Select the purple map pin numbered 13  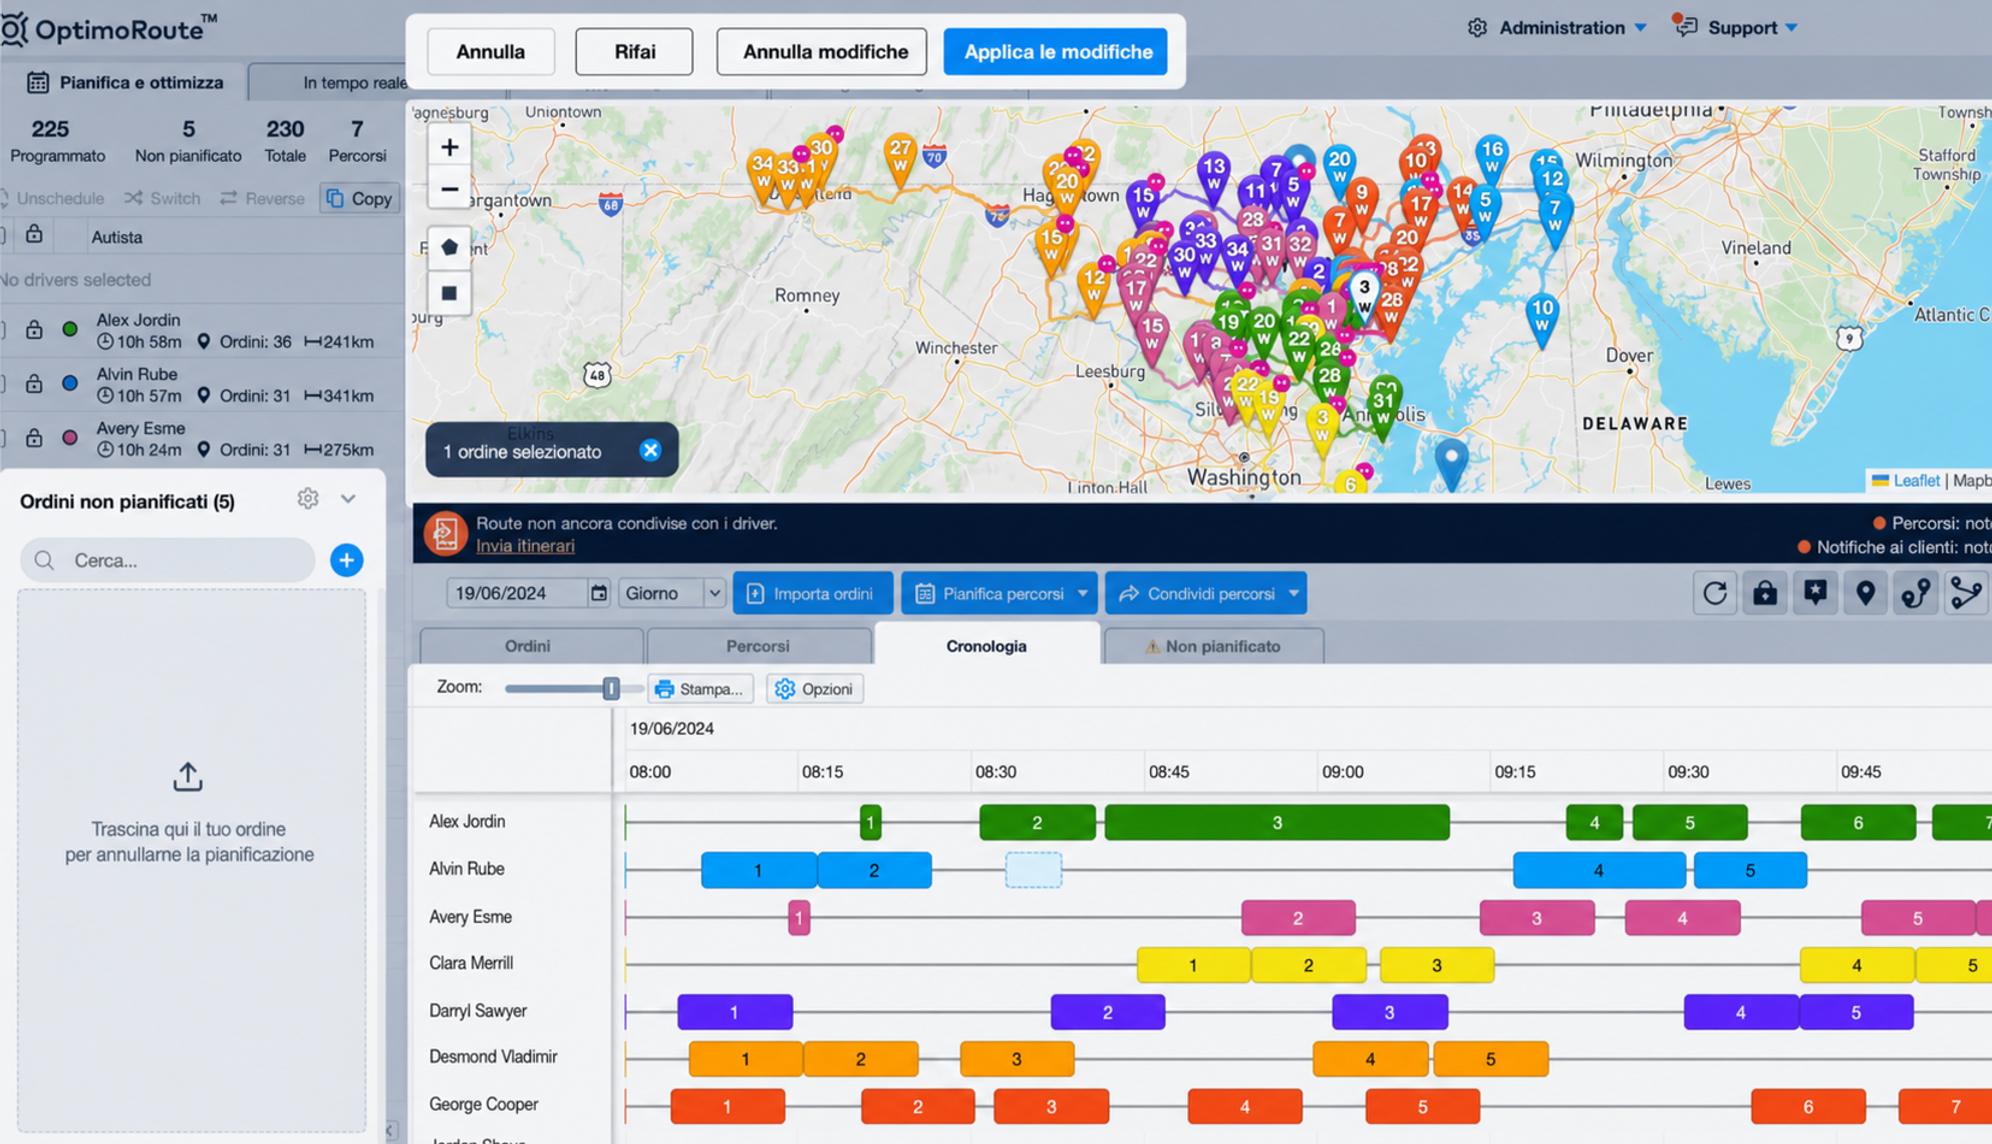(1213, 177)
